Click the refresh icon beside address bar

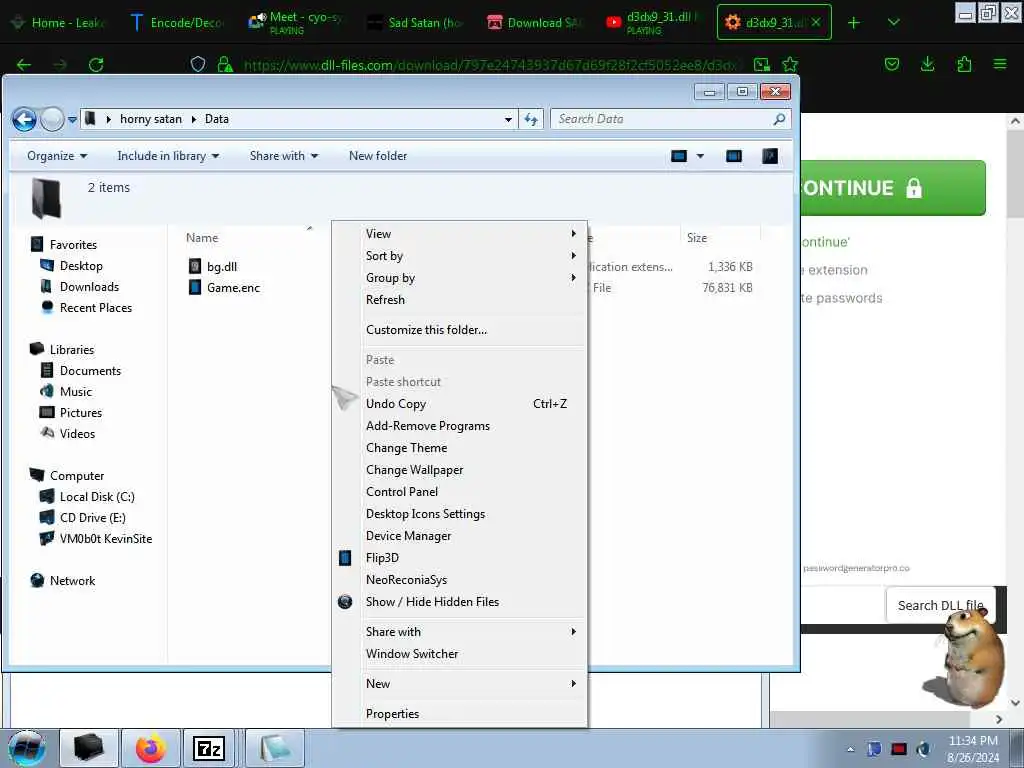[x=531, y=120]
